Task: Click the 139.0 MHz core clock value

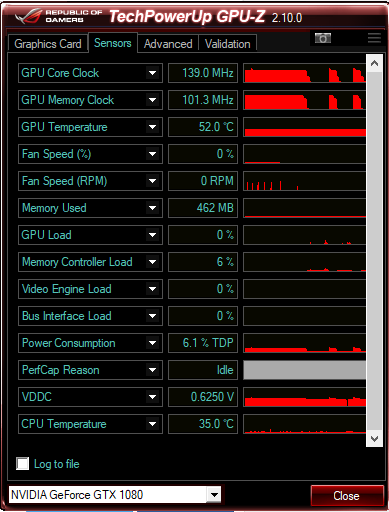Action: 203,73
